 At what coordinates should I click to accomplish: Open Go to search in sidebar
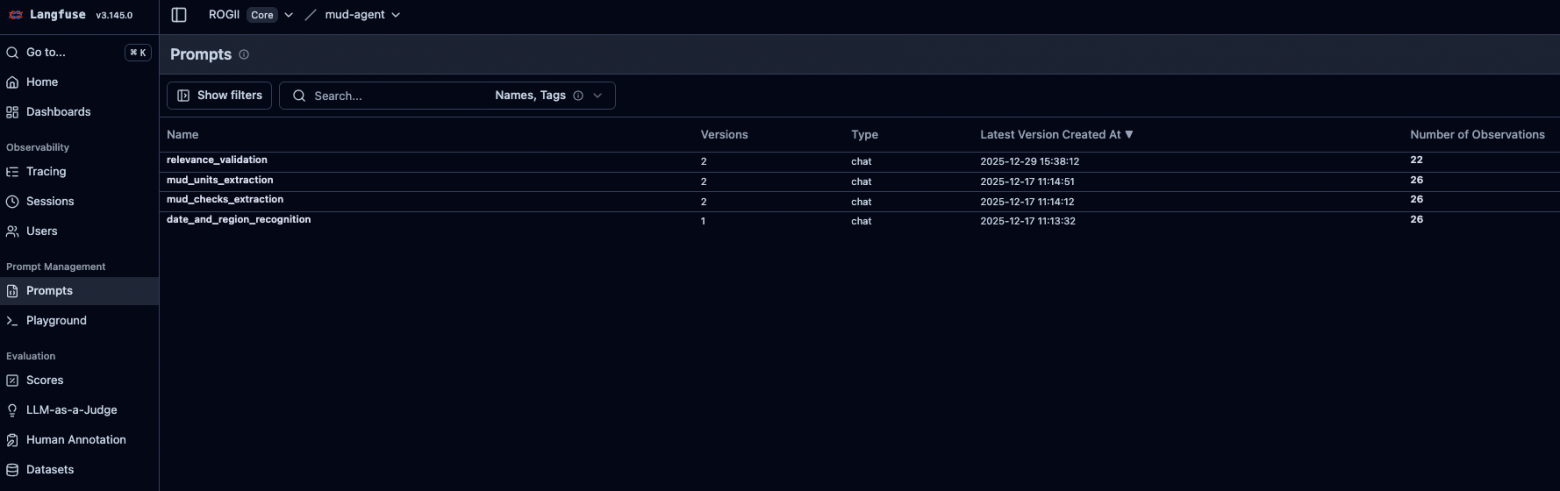(46, 52)
